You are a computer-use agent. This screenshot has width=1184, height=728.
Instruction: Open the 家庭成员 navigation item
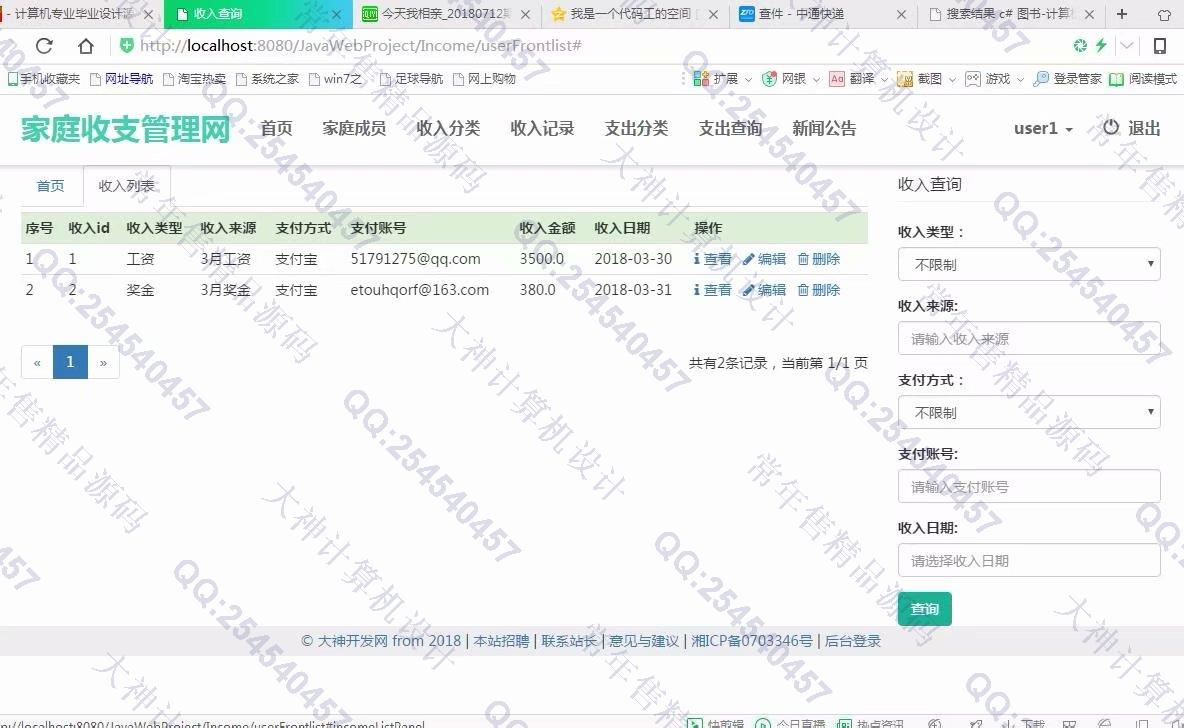[x=354, y=128]
